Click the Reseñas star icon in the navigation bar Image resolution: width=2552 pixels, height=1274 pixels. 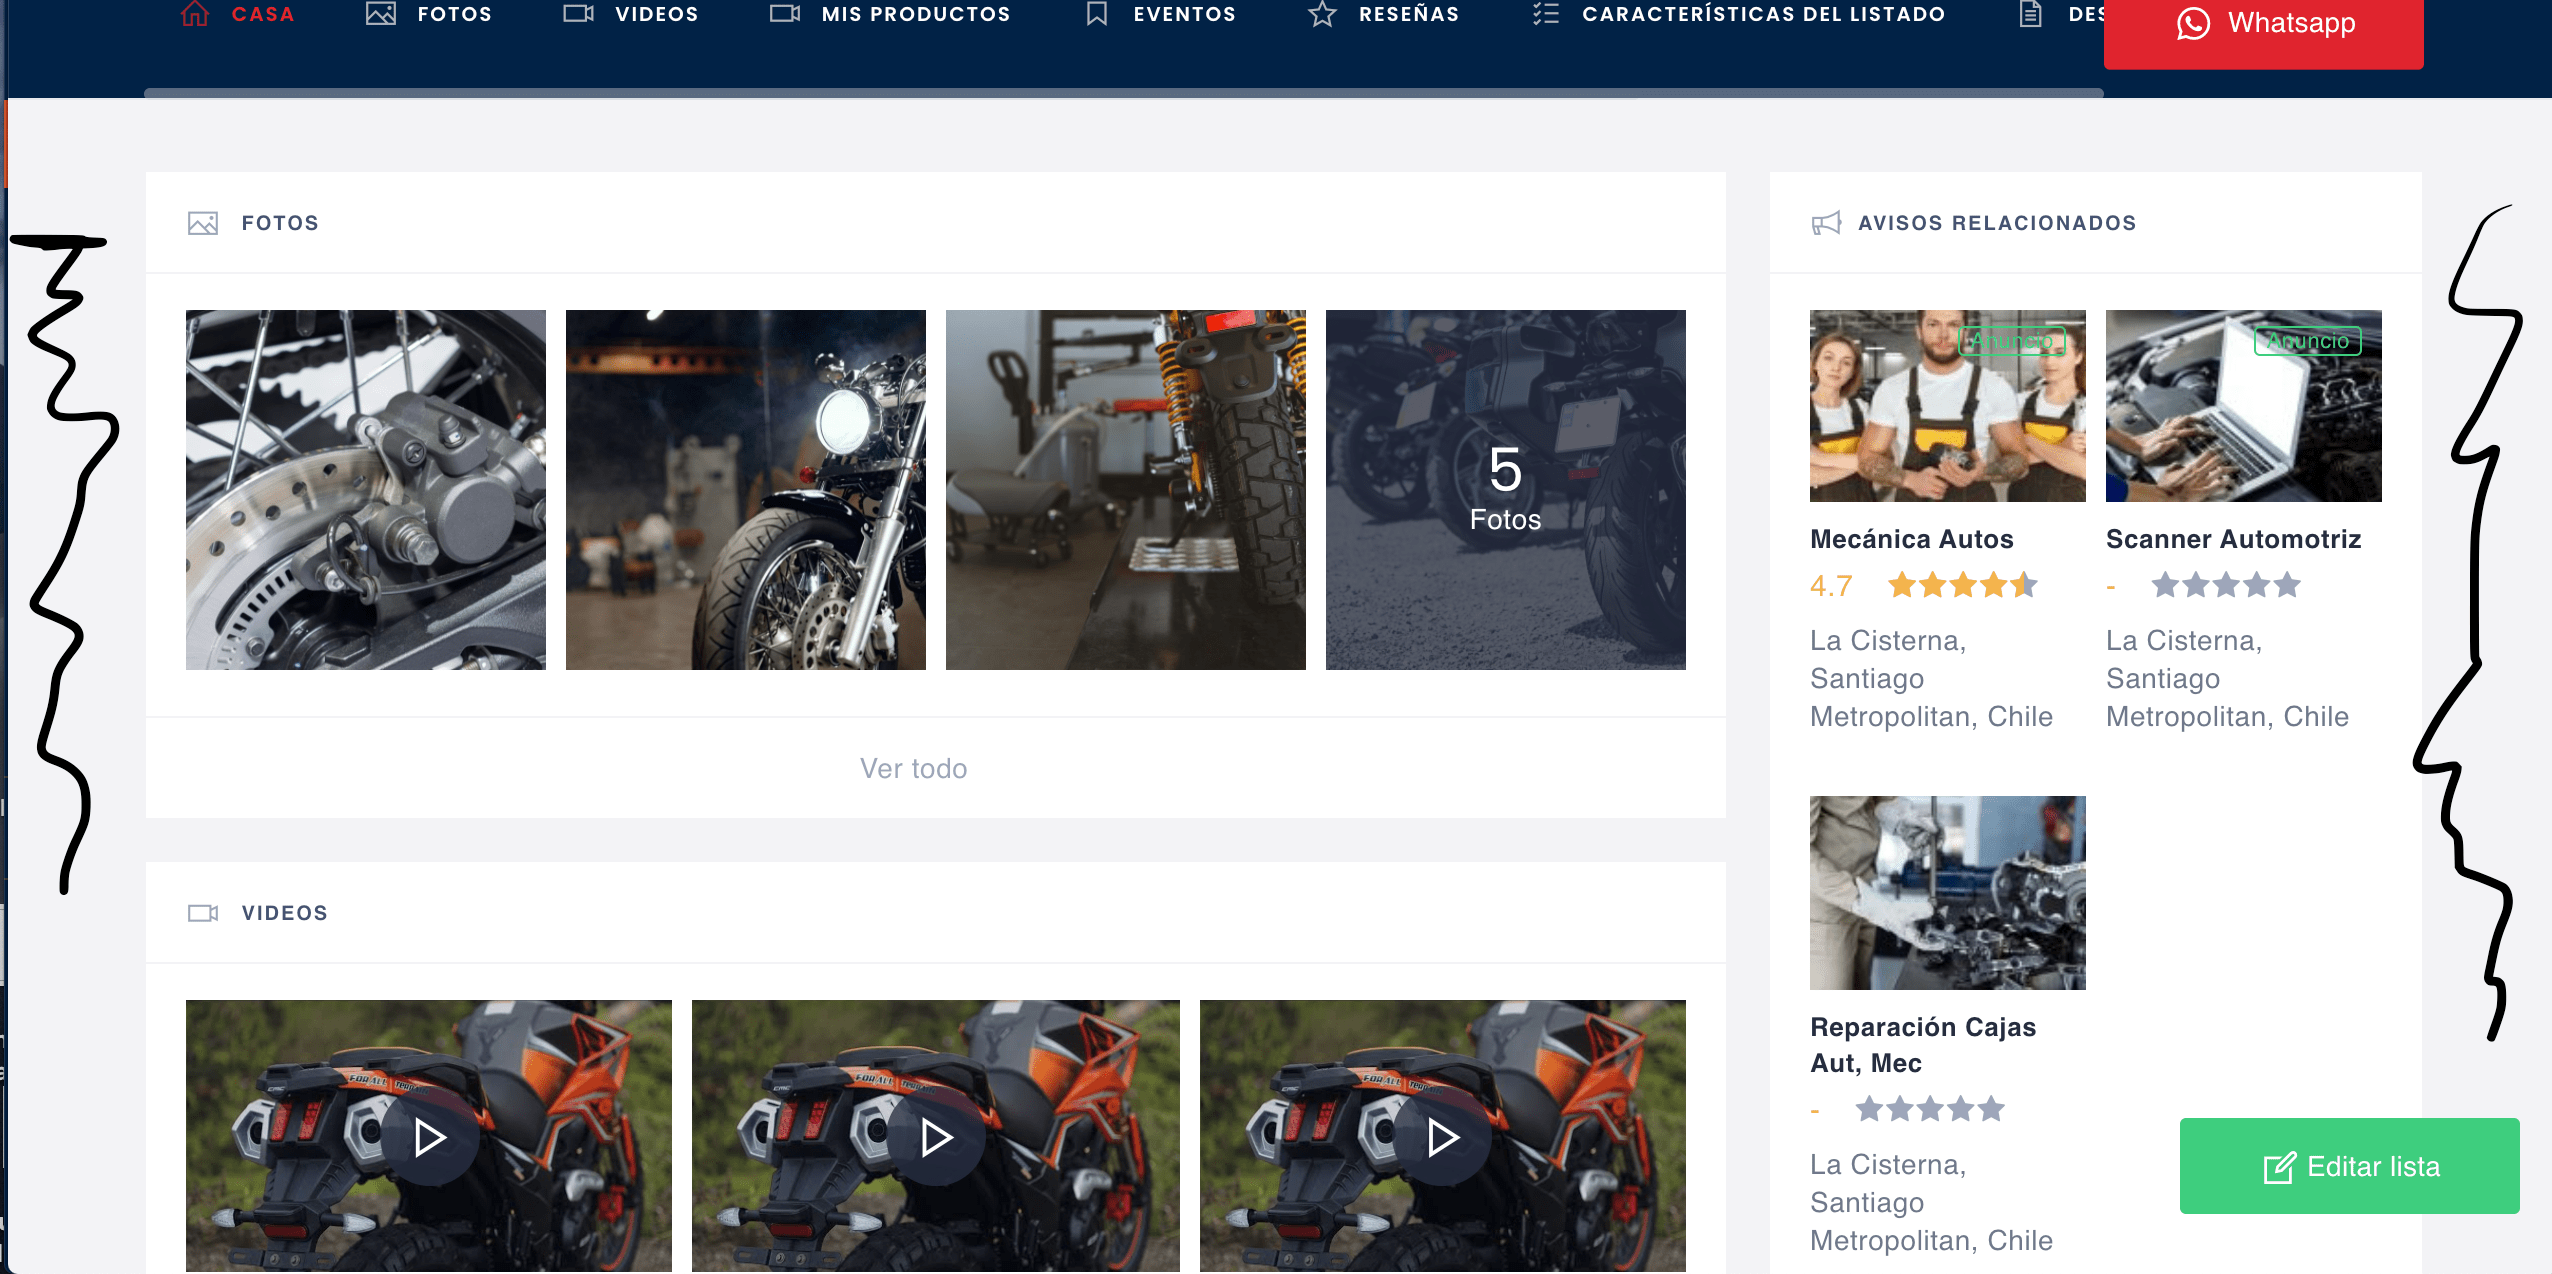1322,14
